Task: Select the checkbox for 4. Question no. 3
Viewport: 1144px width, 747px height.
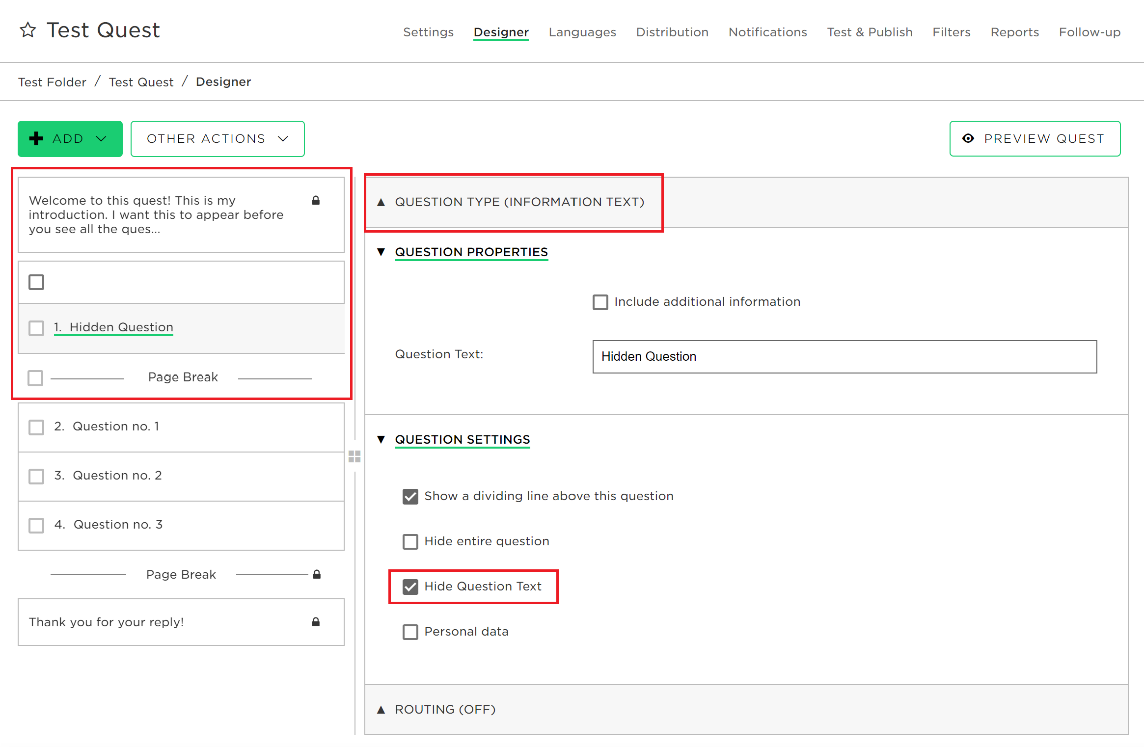Action: point(36,525)
